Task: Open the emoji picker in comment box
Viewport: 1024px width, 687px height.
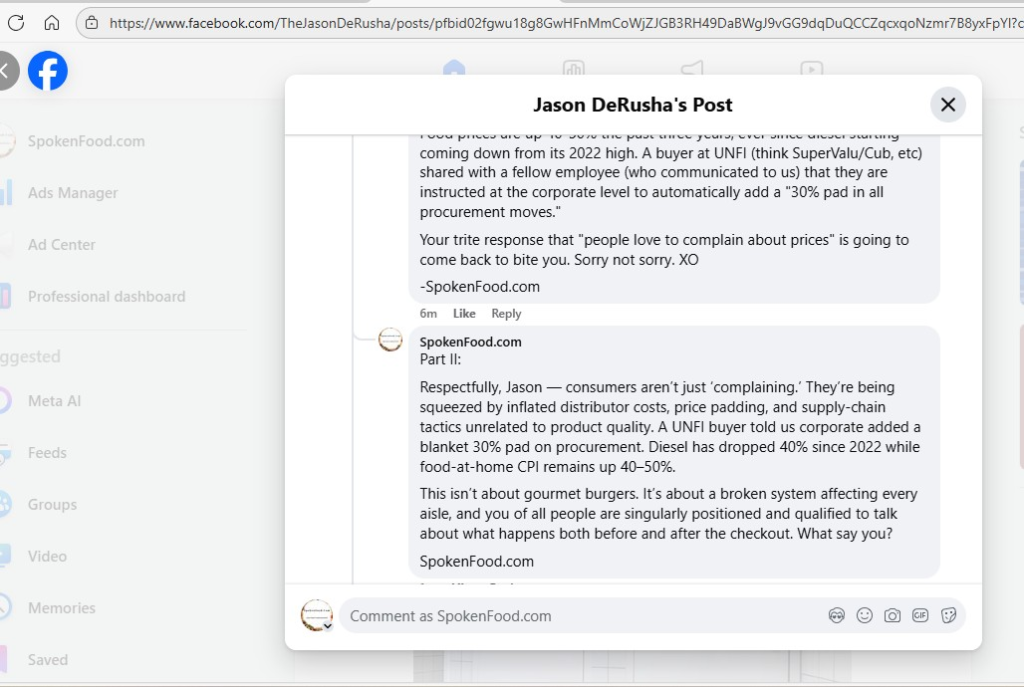Action: pyautogui.click(x=865, y=616)
